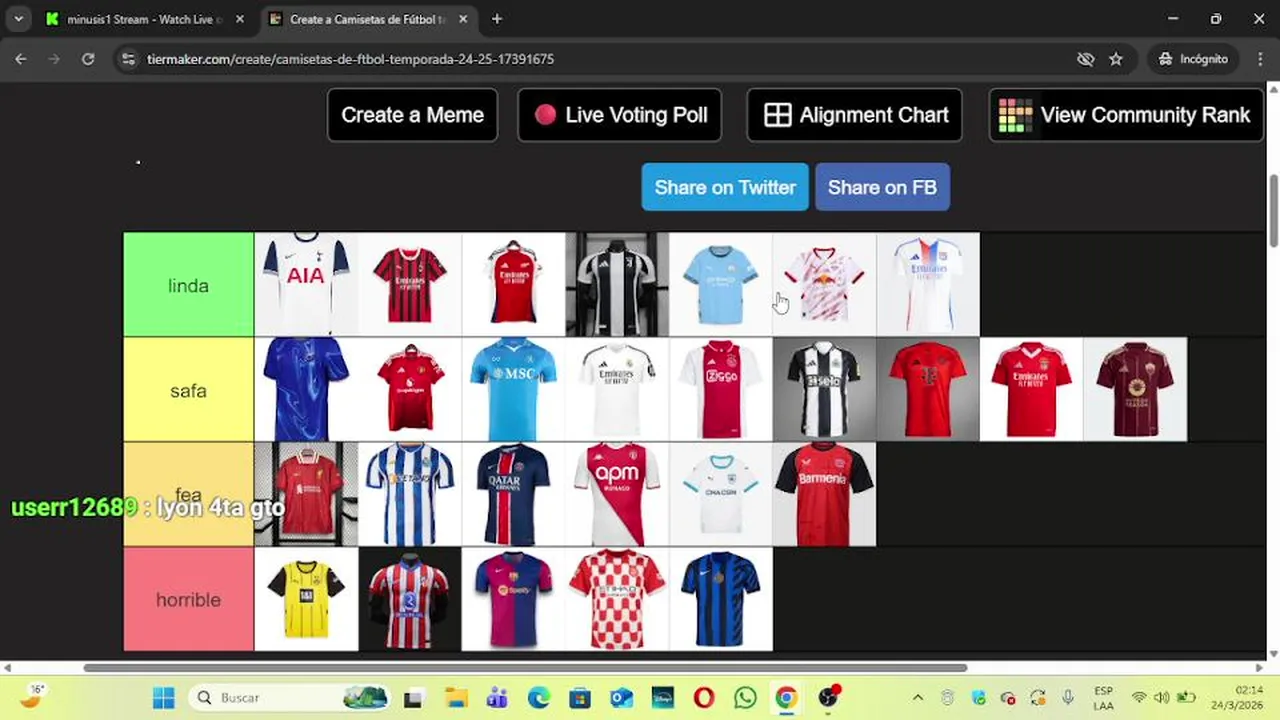Click the Create a Meme button
Image resolution: width=1280 pixels, height=720 pixels.
tap(412, 115)
